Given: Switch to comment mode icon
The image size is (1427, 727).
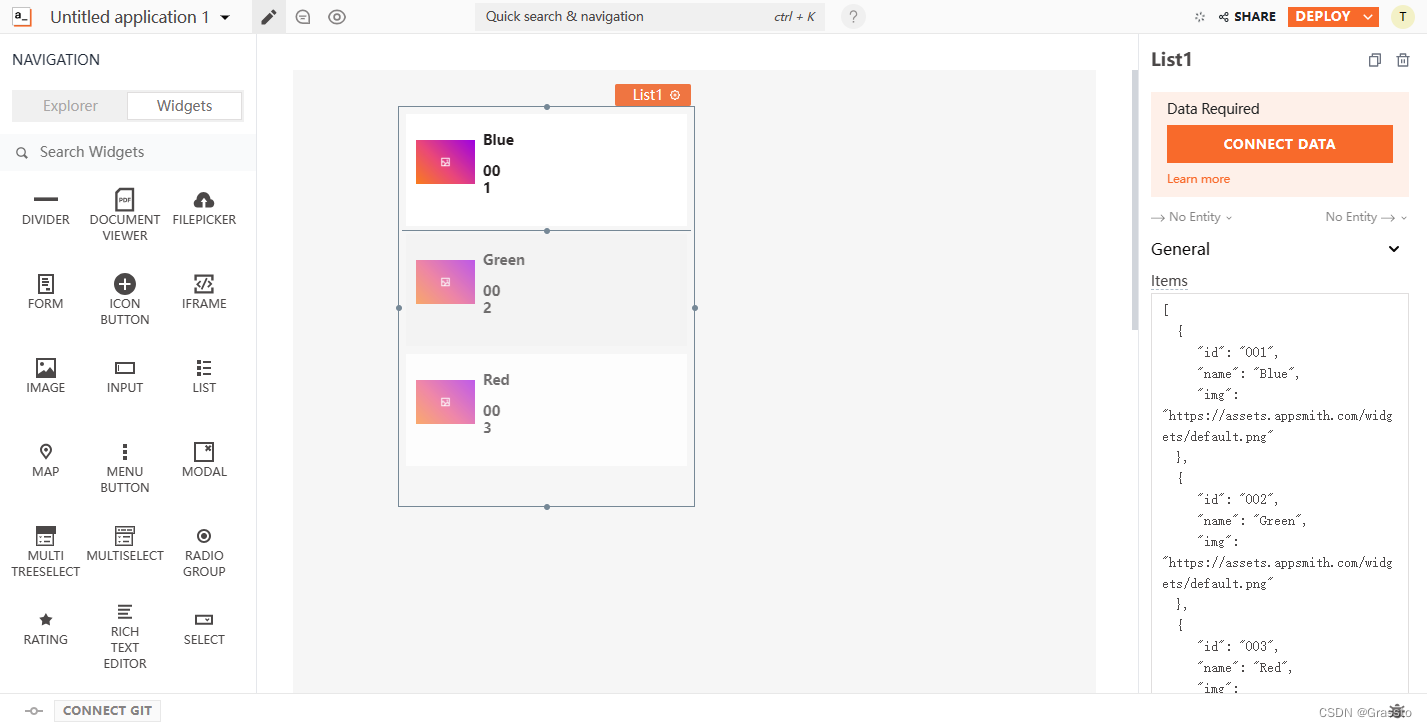Looking at the screenshot, I should coord(303,17).
